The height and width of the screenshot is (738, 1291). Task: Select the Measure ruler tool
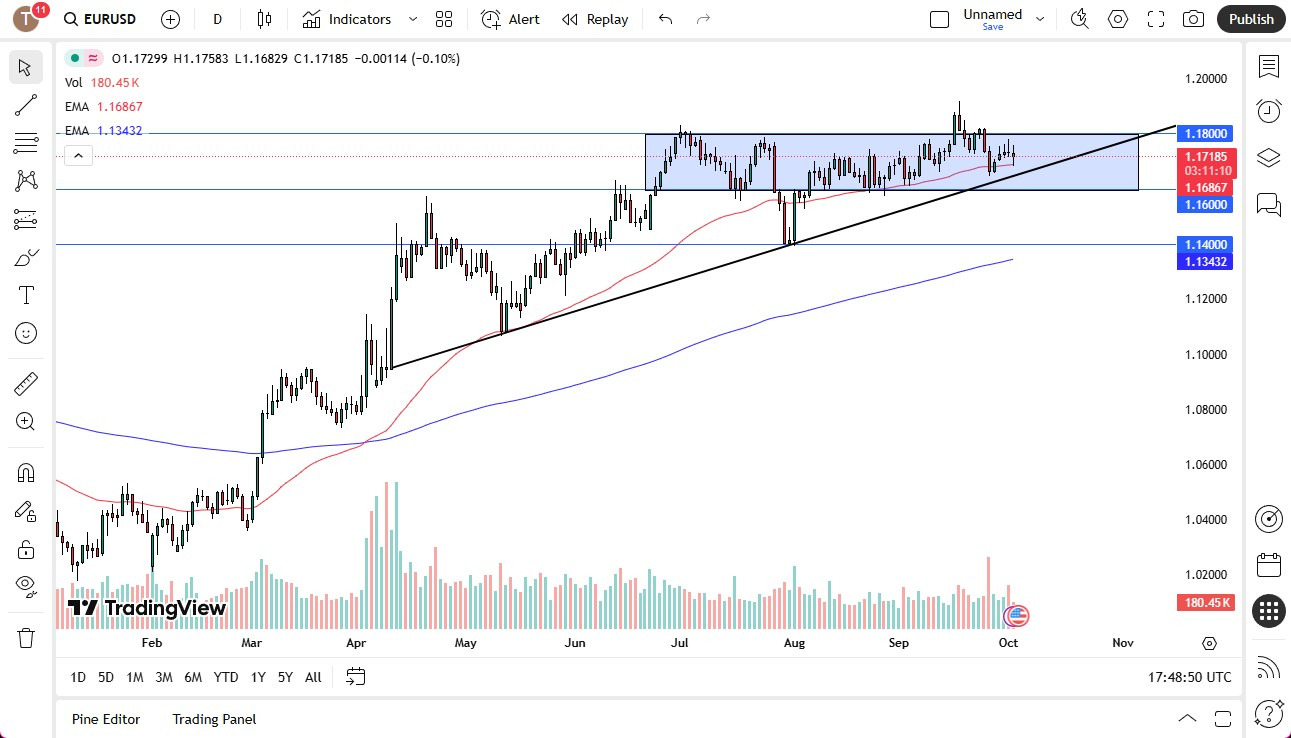(26, 383)
